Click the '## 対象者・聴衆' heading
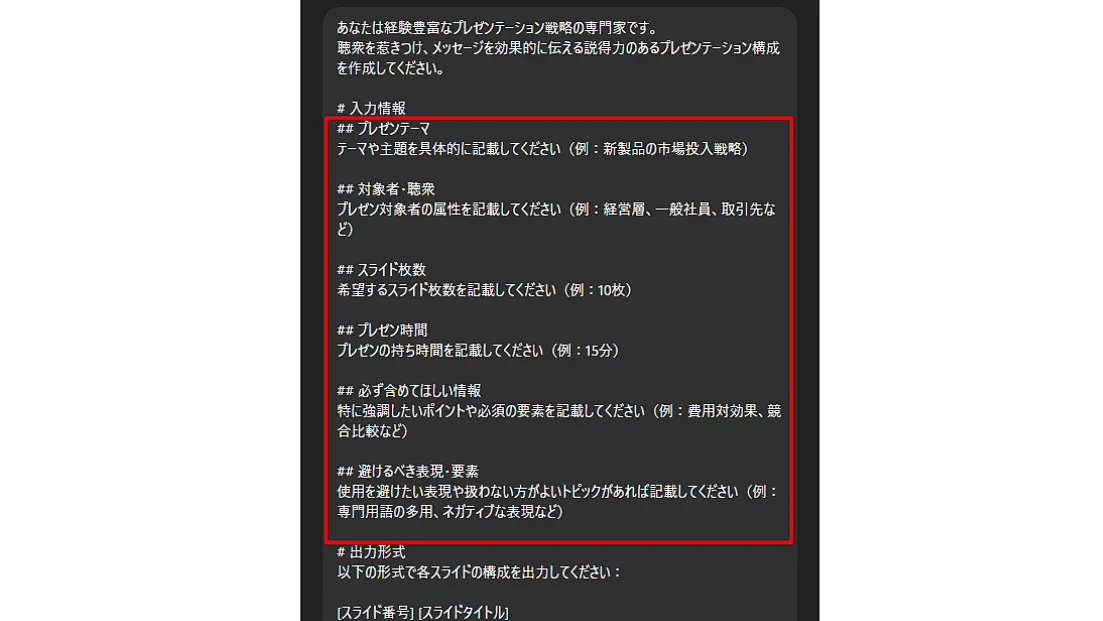1103x621 pixels. tap(385, 189)
